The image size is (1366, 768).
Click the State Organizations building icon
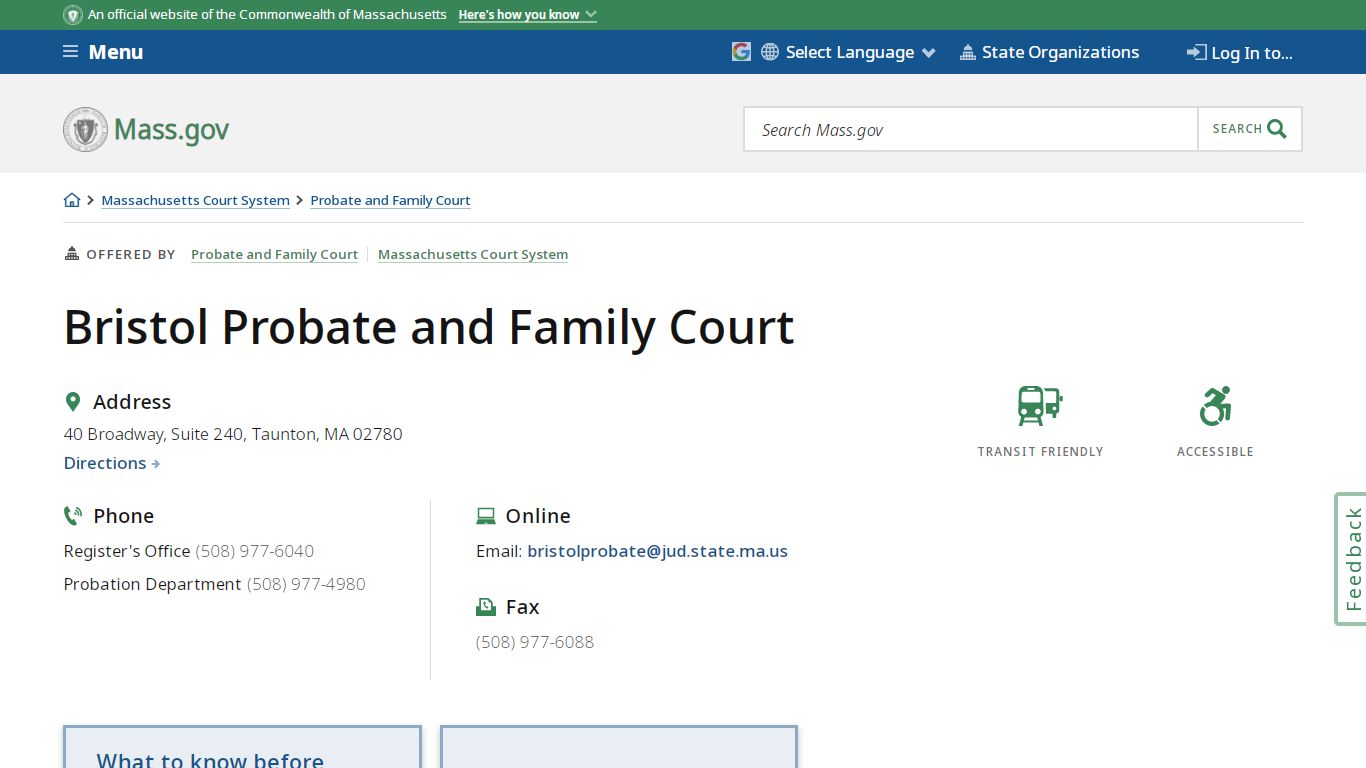point(967,52)
